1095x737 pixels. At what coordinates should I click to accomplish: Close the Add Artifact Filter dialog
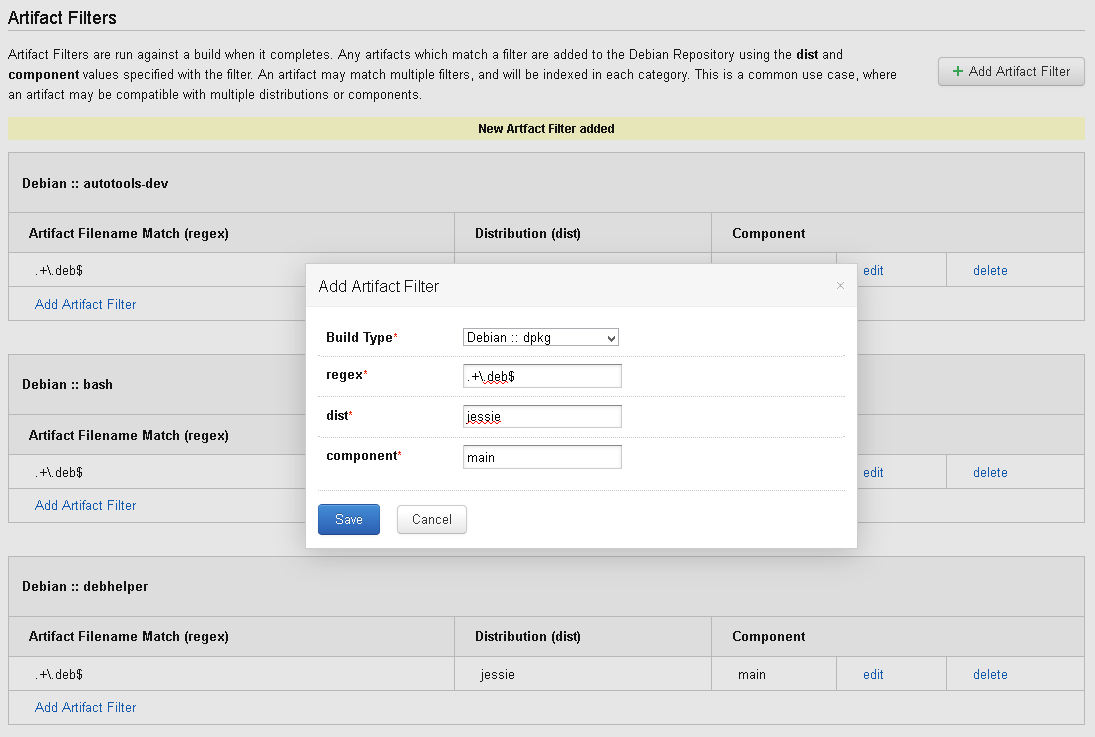pyautogui.click(x=840, y=286)
